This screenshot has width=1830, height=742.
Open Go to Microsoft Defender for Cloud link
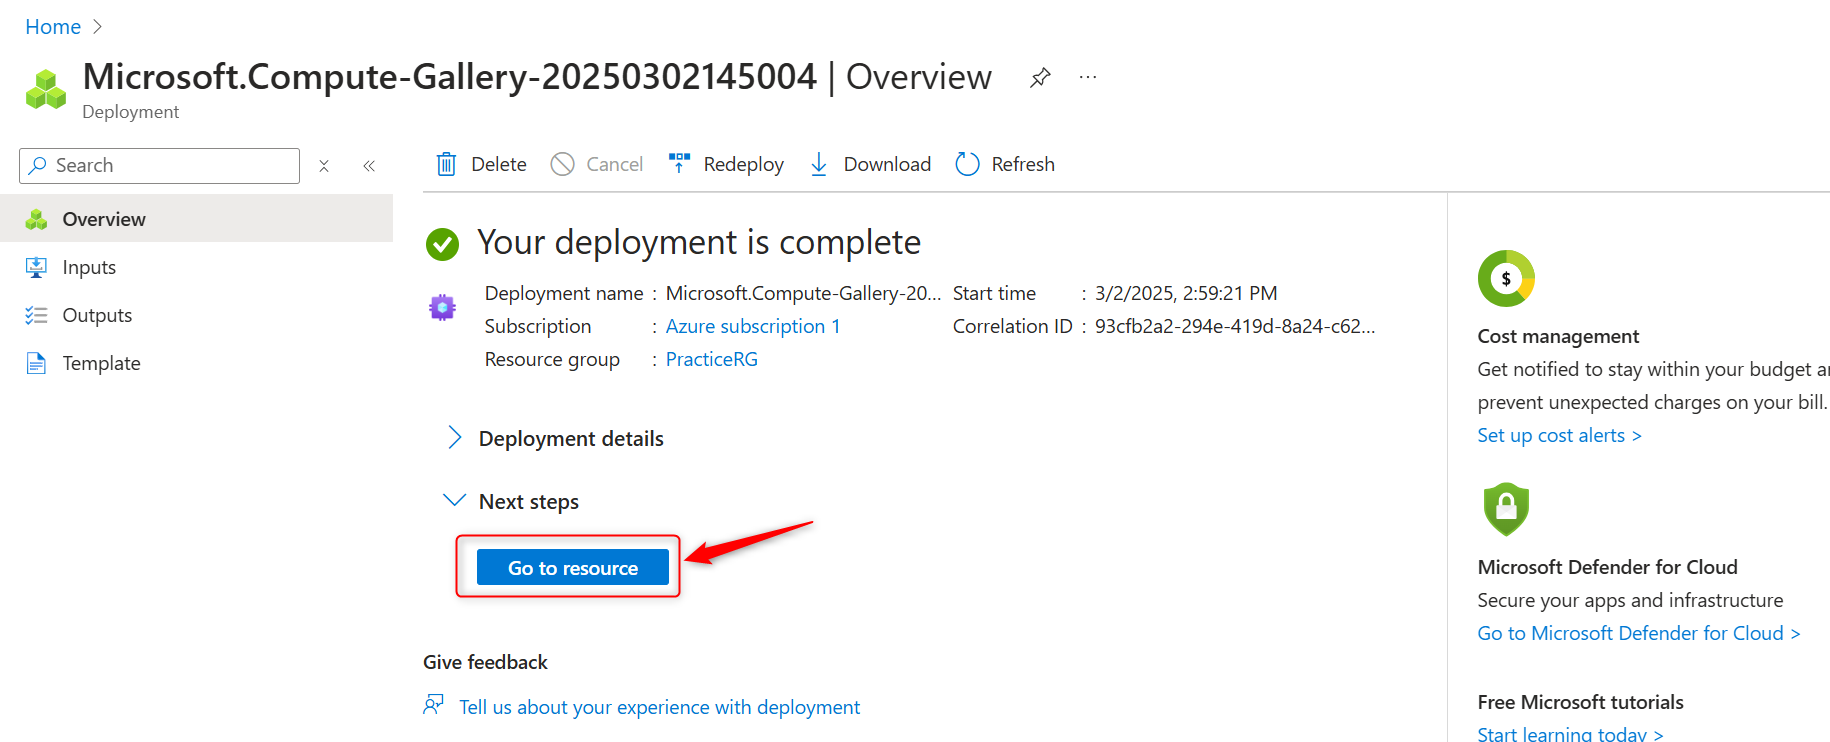1639,633
